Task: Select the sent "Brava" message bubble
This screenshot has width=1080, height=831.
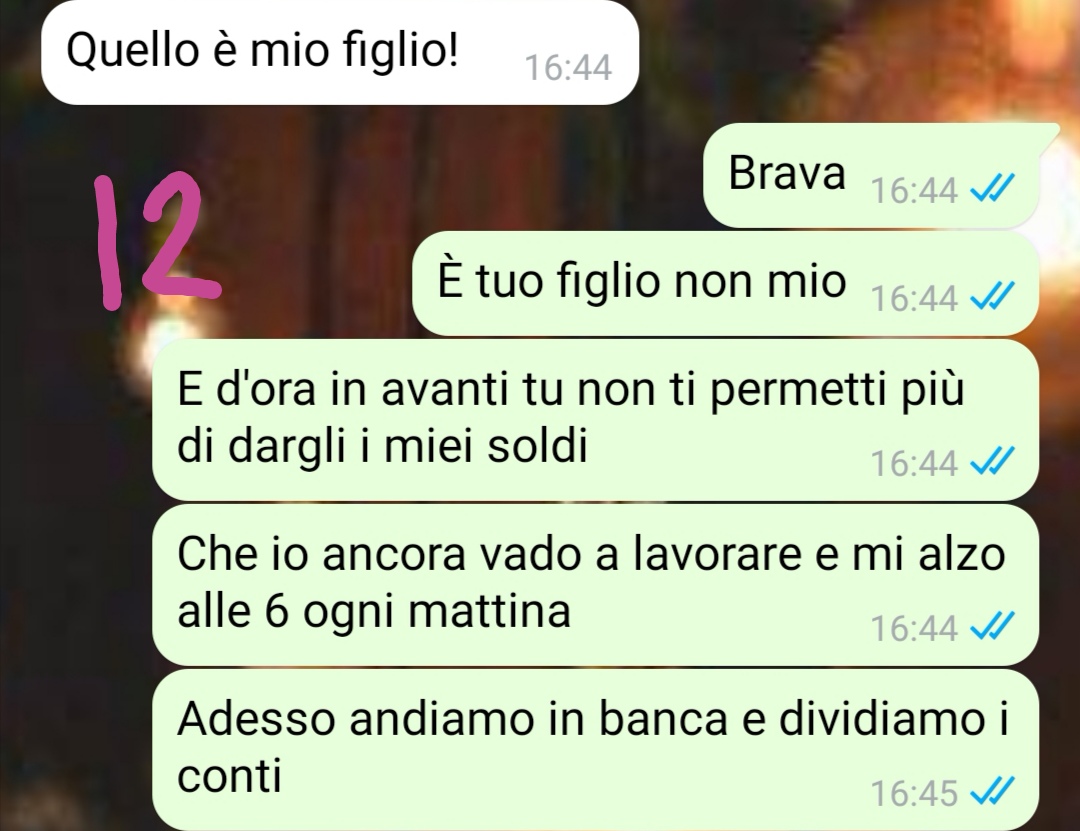Action: pos(871,176)
